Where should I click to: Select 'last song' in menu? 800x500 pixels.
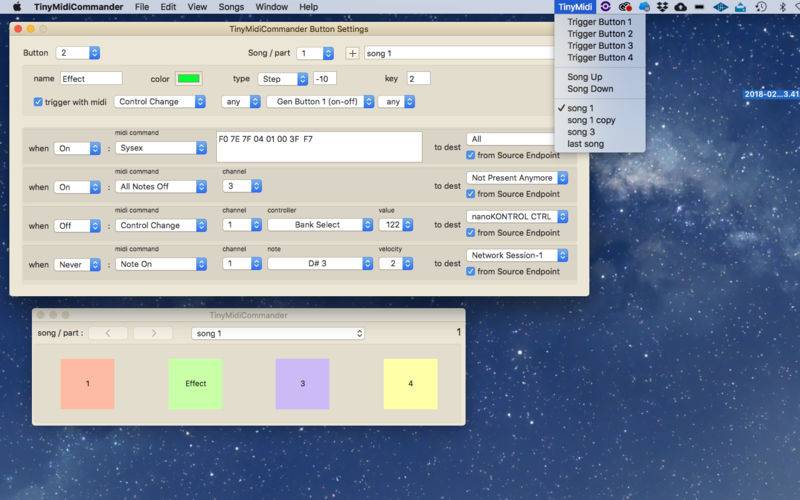point(600,144)
